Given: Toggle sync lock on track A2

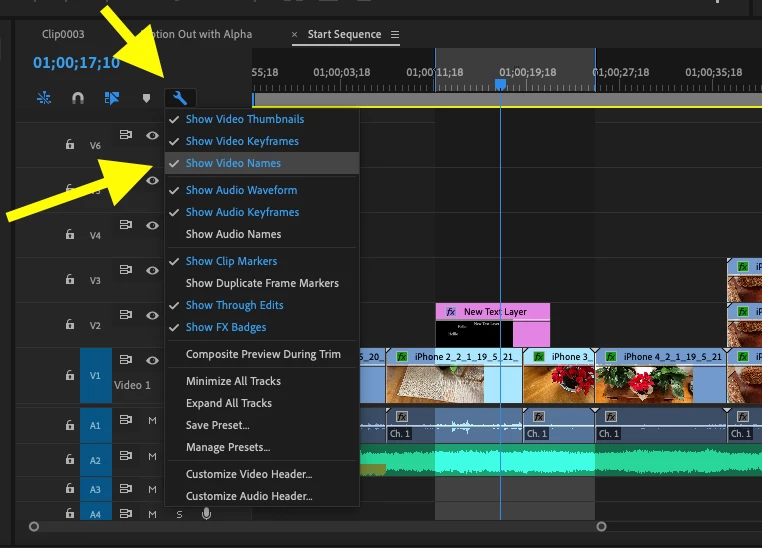Looking at the screenshot, I should pos(126,455).
